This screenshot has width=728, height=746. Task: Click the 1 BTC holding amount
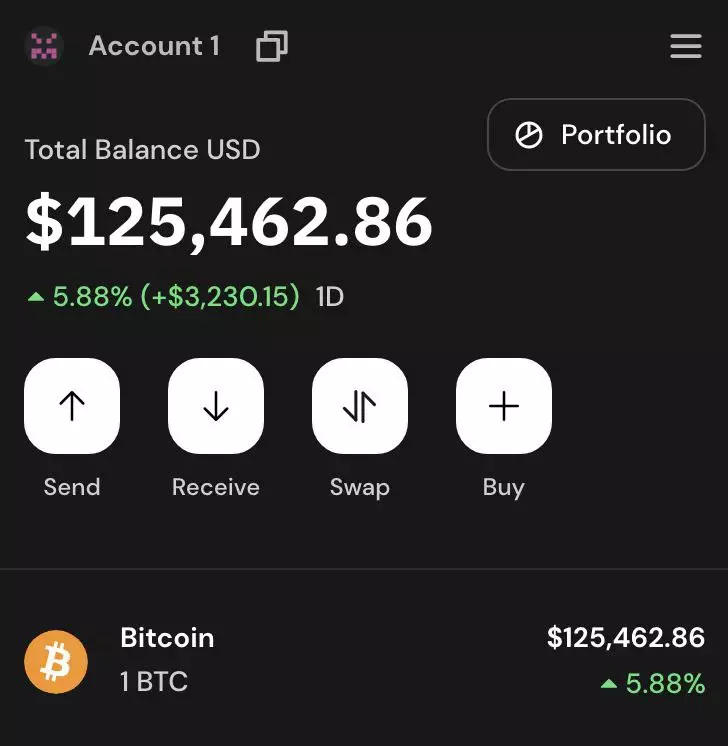(154, 682)
